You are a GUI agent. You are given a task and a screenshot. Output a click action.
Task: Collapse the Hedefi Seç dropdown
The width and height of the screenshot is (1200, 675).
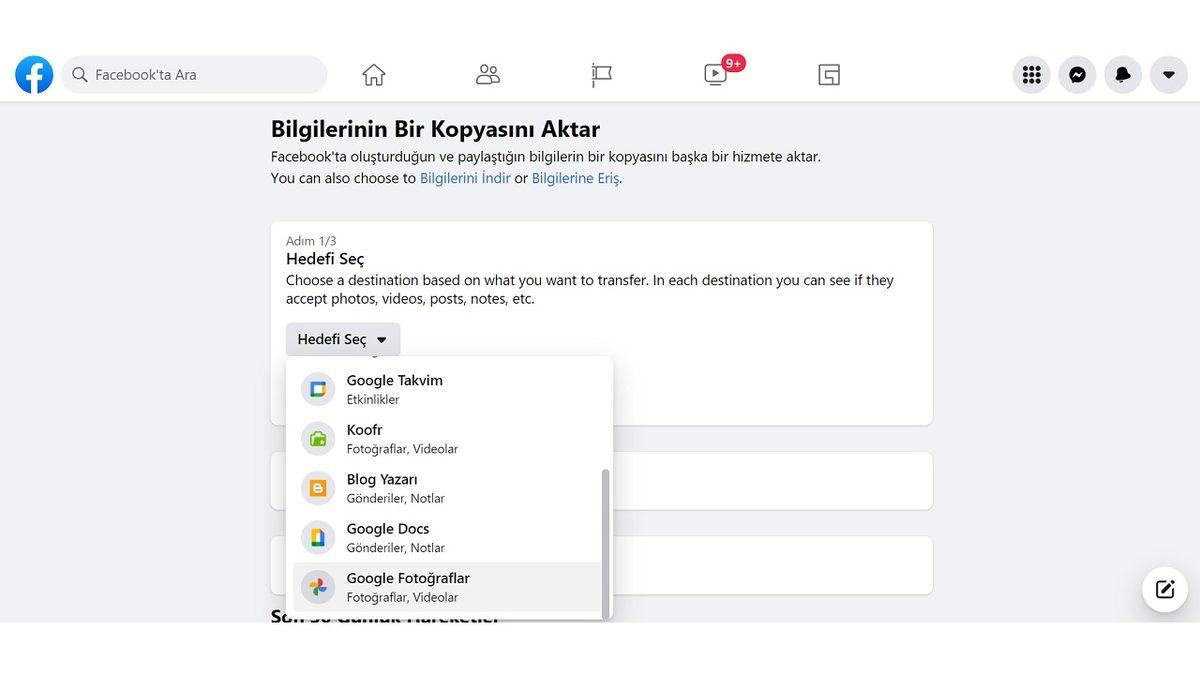coord(343,339)
